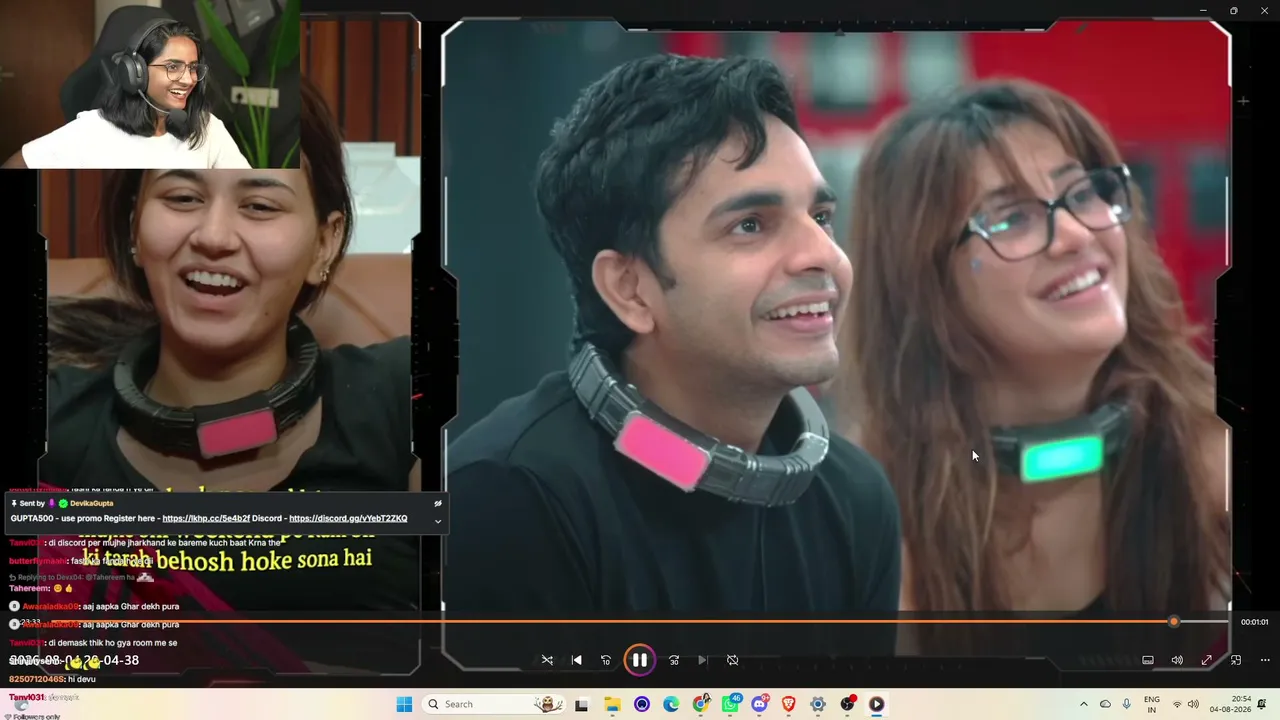Screen dimensions: 1280x720
Task: Open Google Chrome from the taskbar
Action: click(x=701, y=704)
